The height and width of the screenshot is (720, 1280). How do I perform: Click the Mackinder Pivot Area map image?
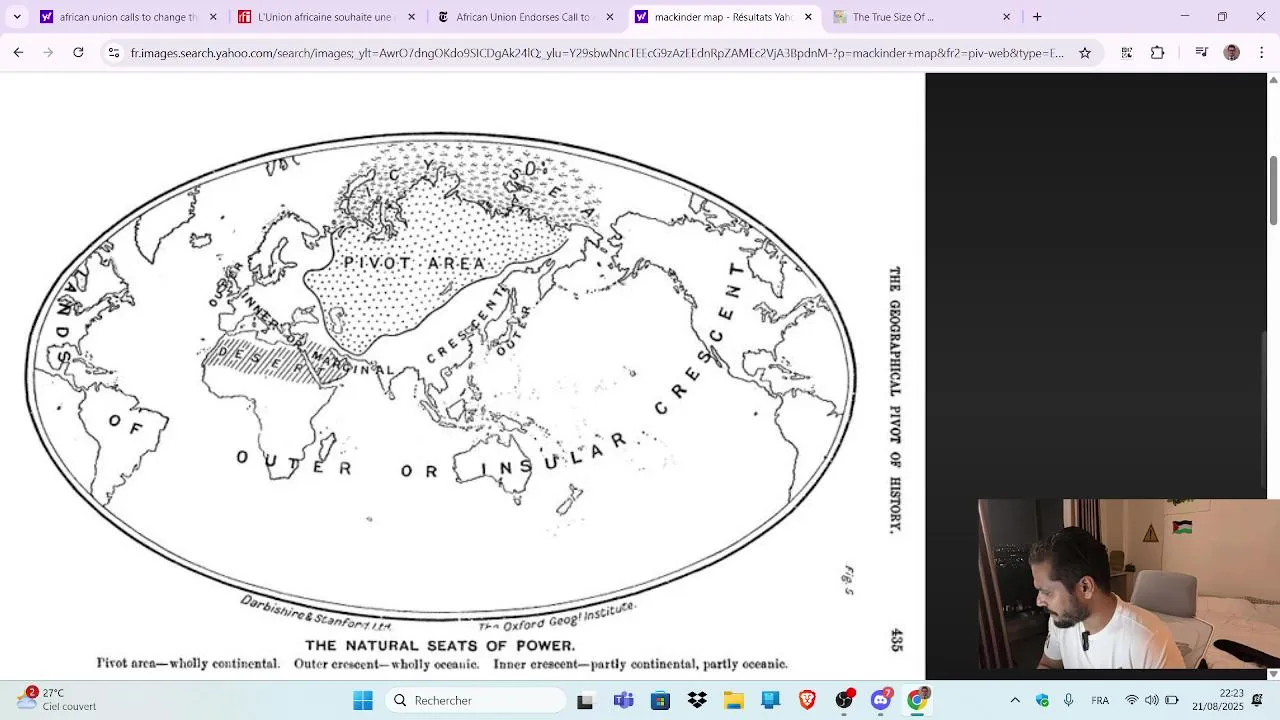point(462,376)
